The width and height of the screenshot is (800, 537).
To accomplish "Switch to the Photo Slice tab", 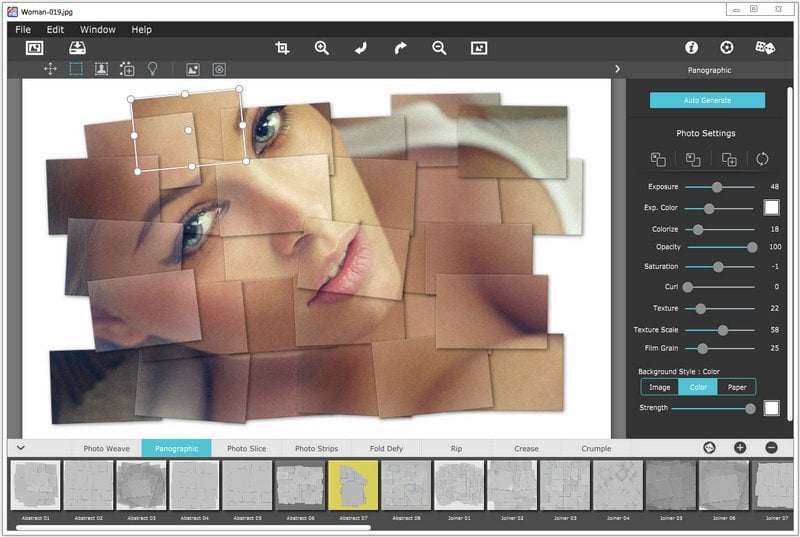I will coord(246,448).
